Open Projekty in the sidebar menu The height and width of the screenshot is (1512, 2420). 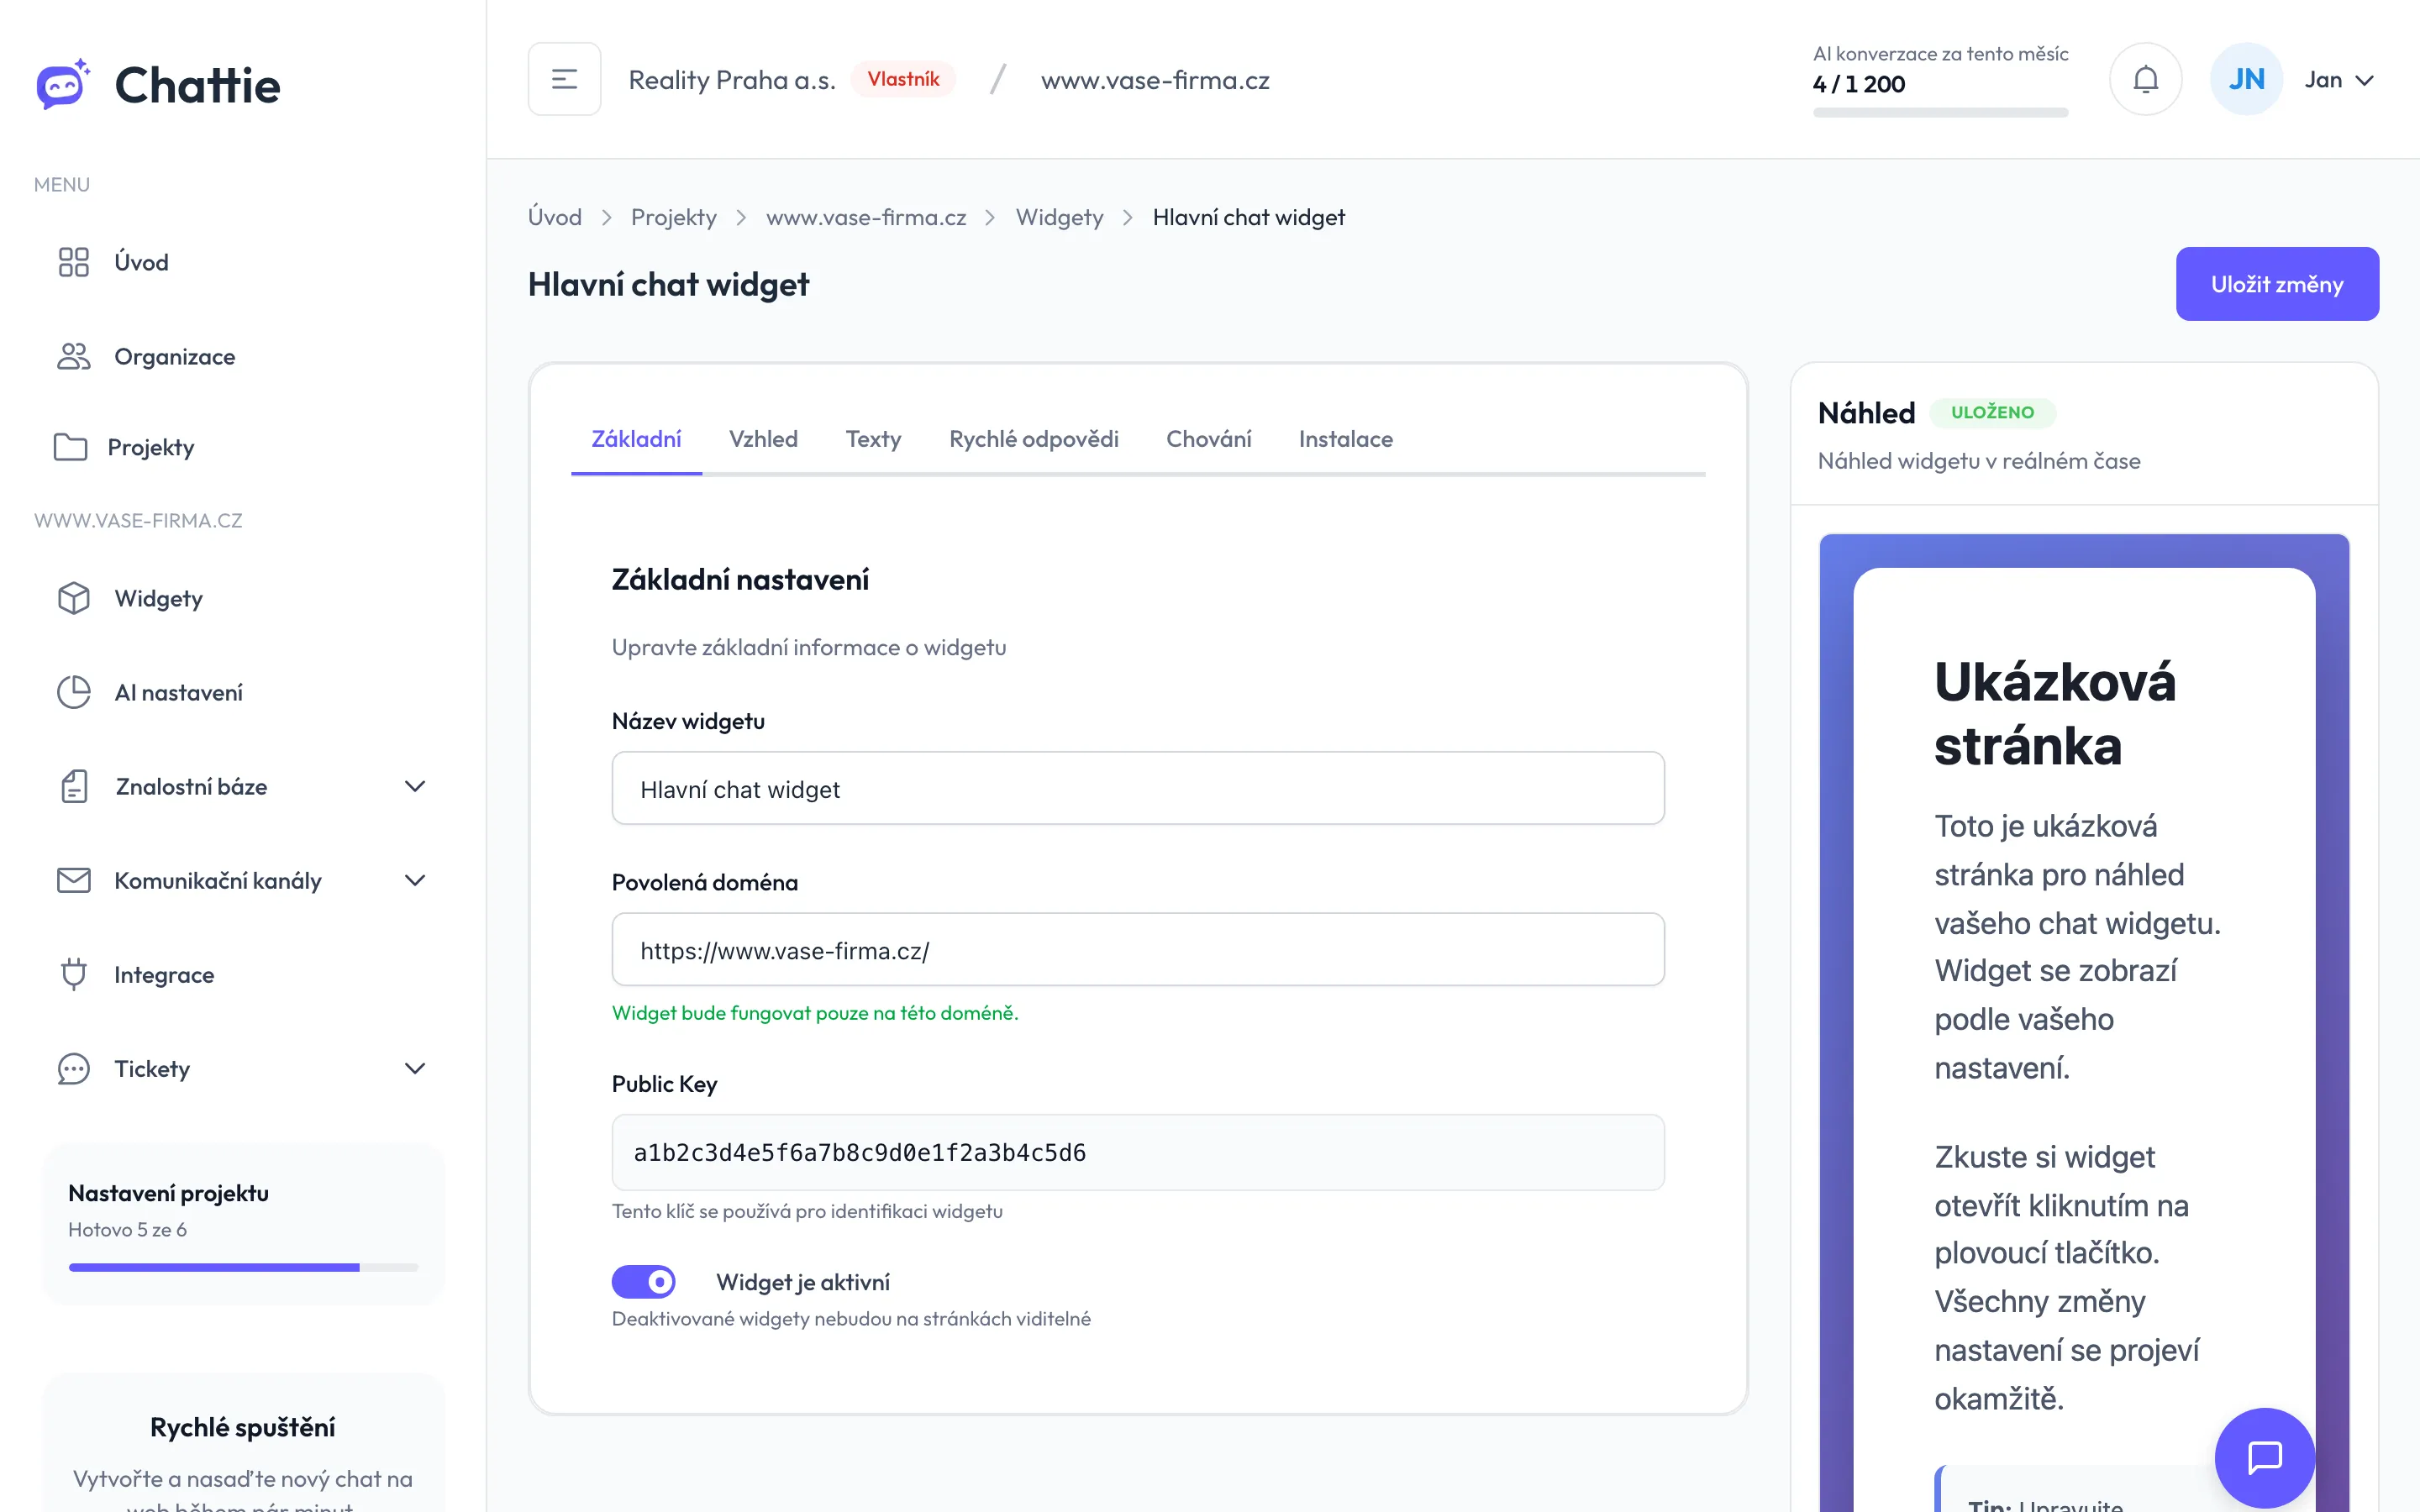pos(243,447)
